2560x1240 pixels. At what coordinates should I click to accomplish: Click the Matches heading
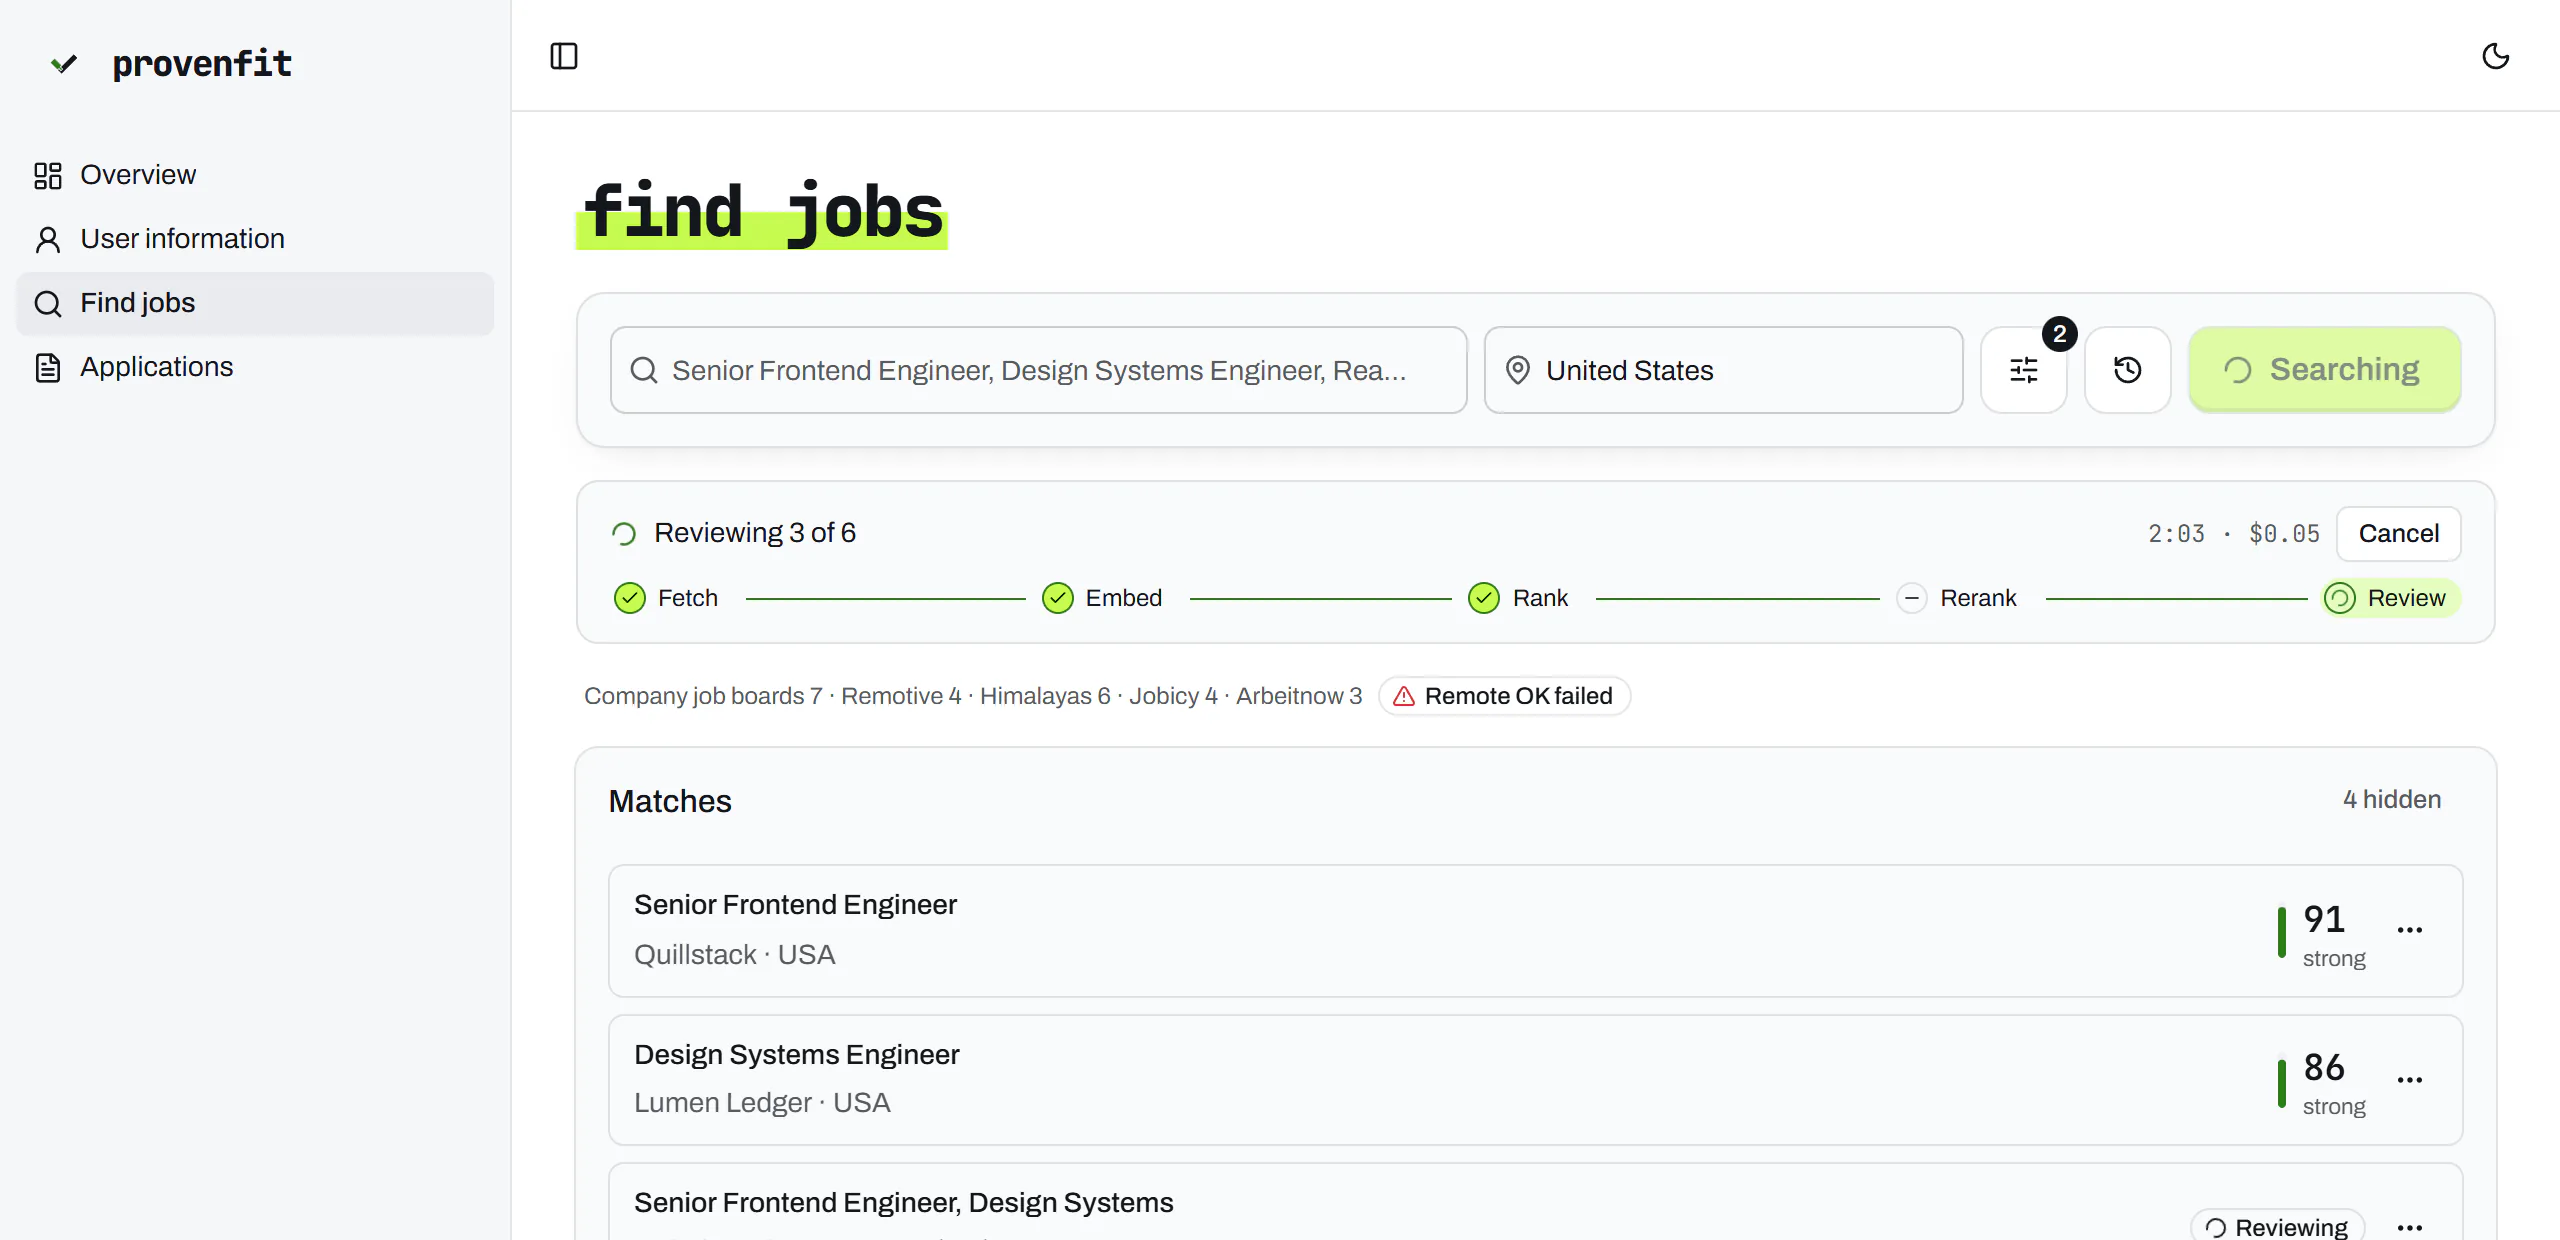click(670, 801)
